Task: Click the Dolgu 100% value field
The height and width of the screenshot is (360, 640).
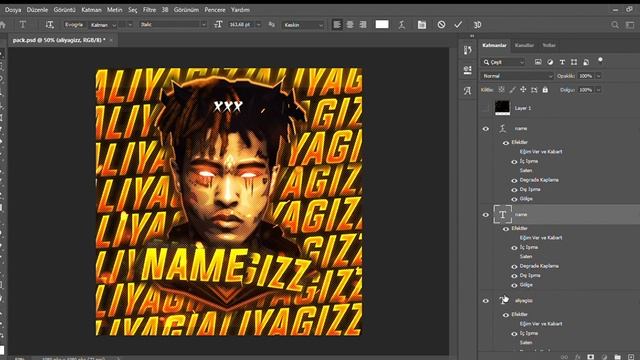Action: [585, 90]
